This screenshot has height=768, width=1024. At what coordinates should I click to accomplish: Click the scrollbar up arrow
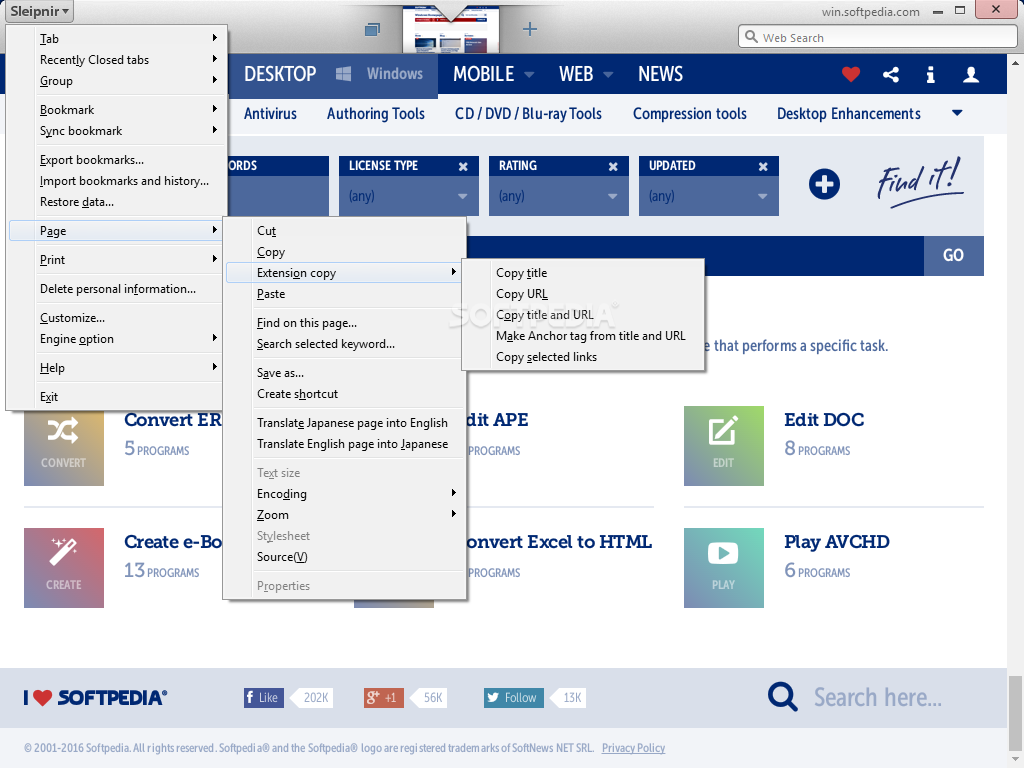coord(1016,63)
